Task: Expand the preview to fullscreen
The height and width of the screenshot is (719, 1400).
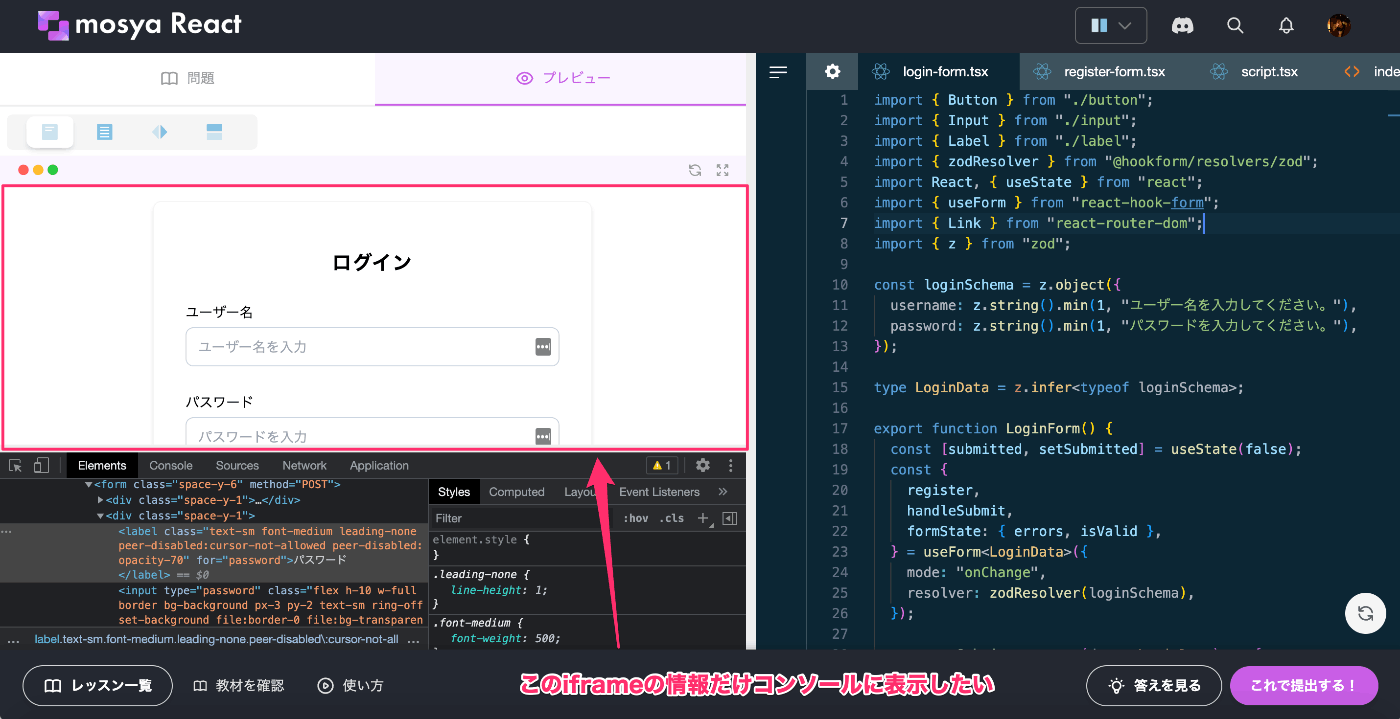Action: coord(723,170)
